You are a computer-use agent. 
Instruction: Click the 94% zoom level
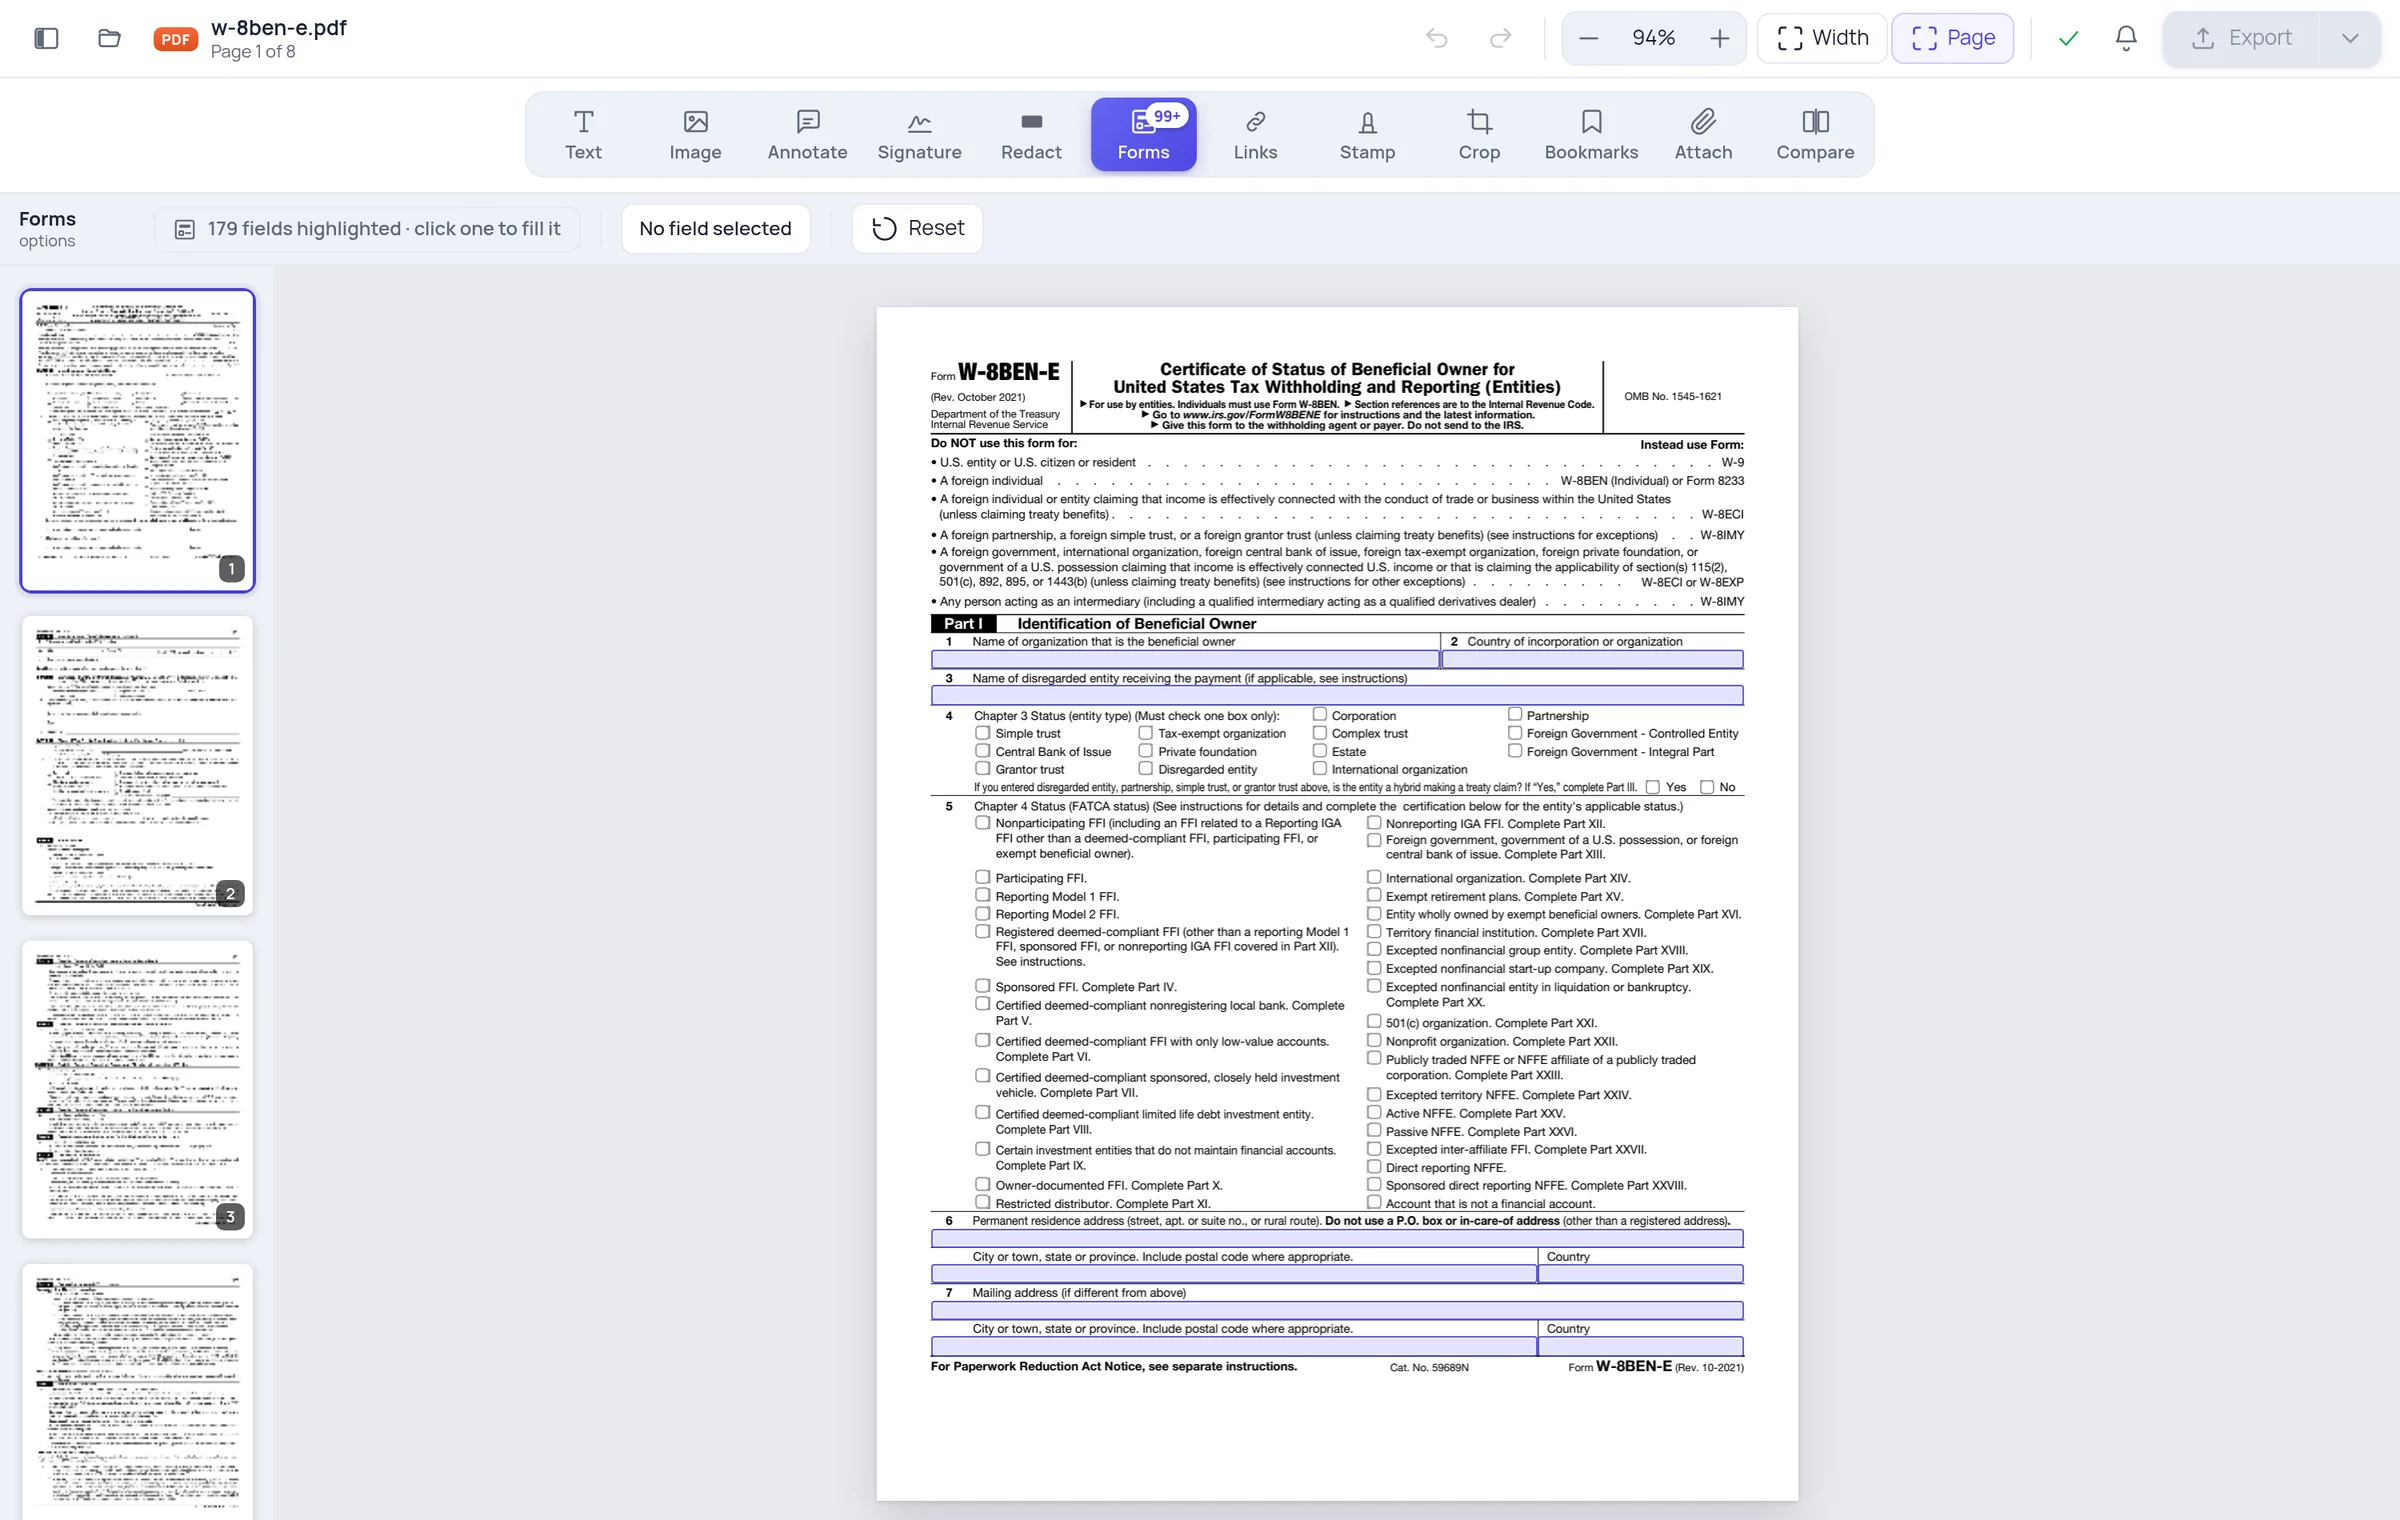(1653, 38)
